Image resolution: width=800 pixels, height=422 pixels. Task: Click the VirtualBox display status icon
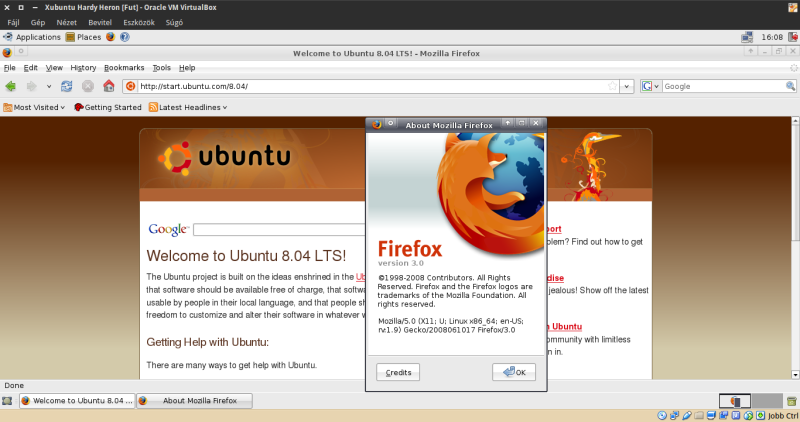point(711,415)
